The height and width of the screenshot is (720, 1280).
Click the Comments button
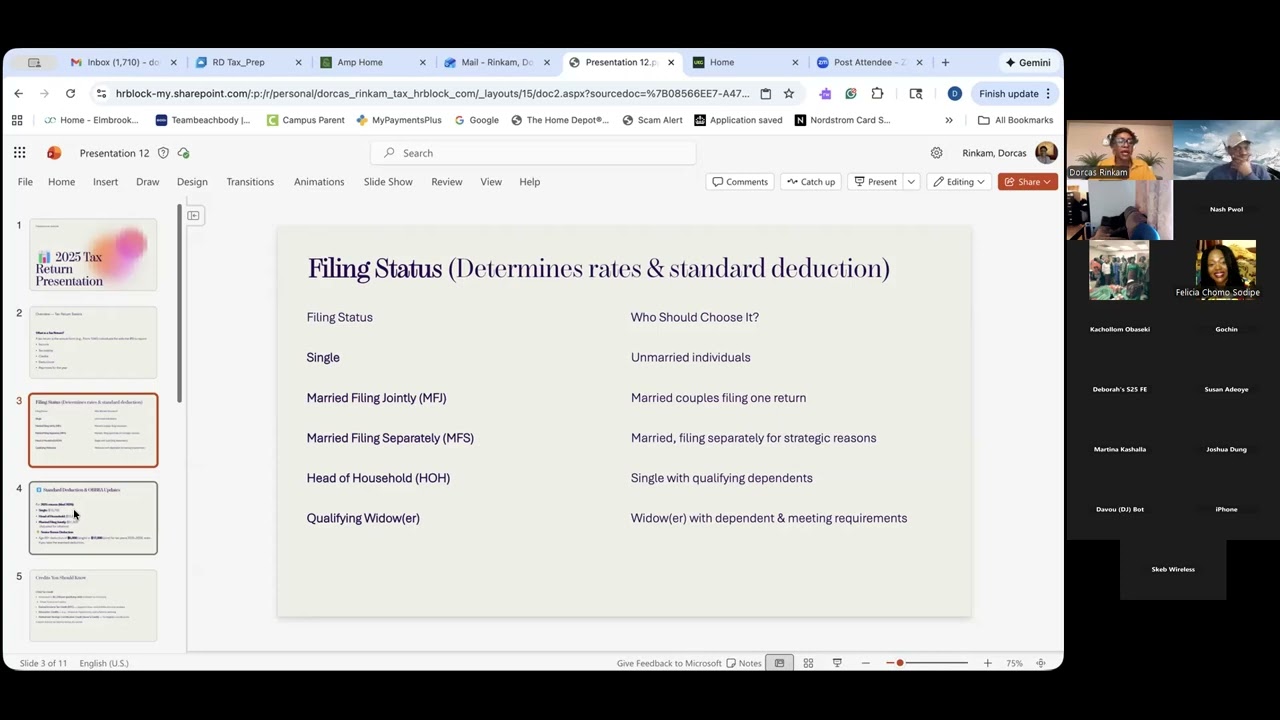tap(740, 182)
